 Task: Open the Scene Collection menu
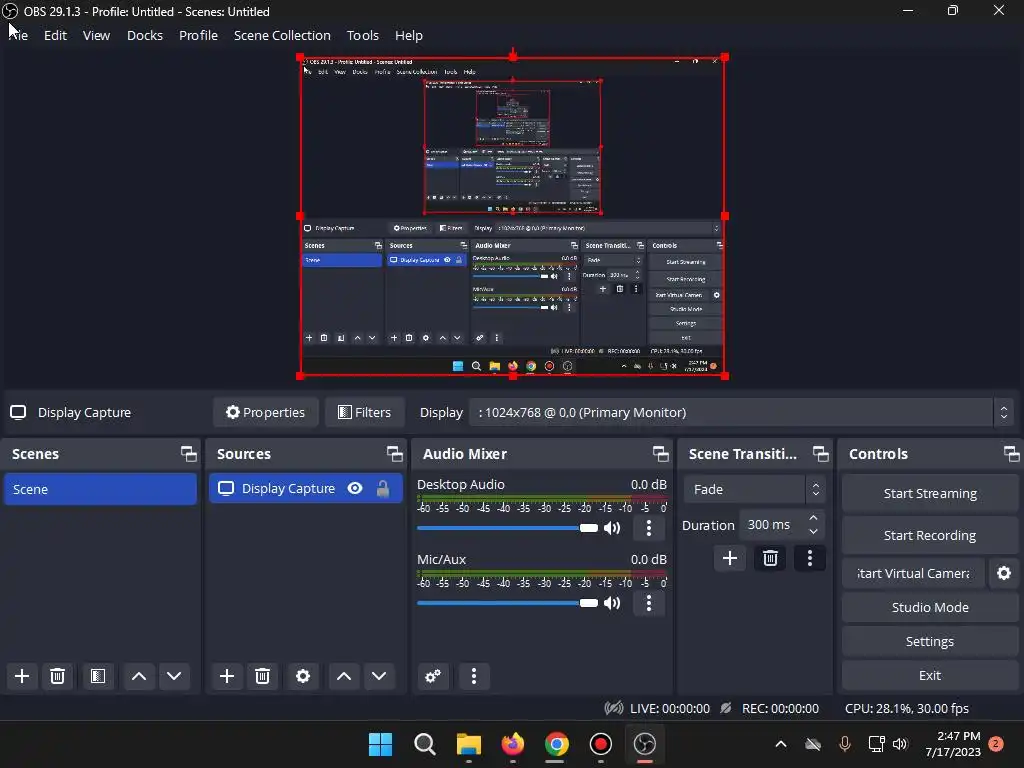[x=282, y=35]
